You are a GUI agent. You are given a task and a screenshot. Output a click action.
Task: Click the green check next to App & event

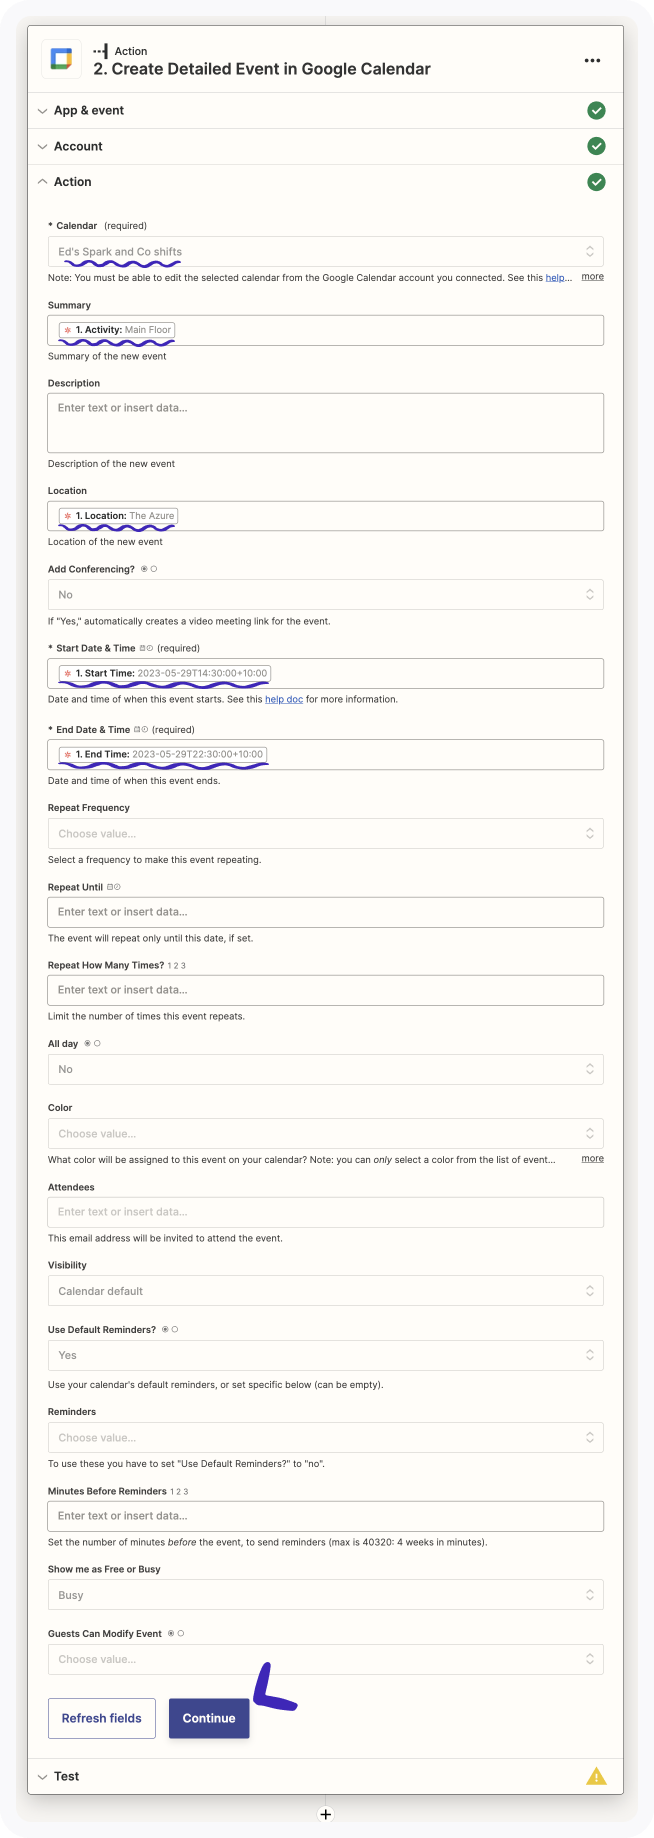pos(596,110)
